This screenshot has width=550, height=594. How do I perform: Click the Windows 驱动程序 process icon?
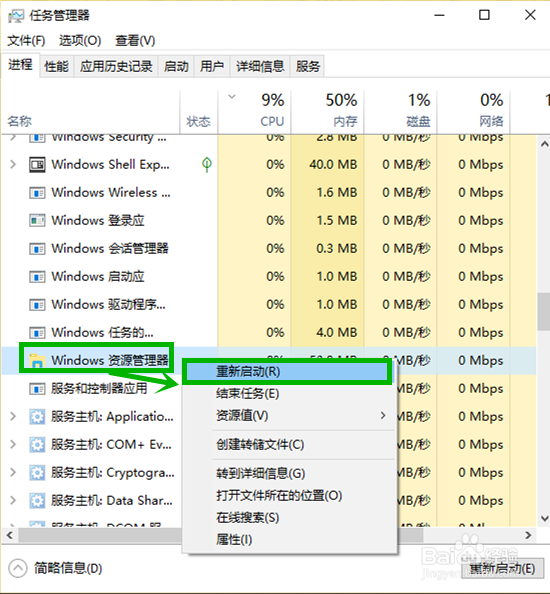point(37,305)
